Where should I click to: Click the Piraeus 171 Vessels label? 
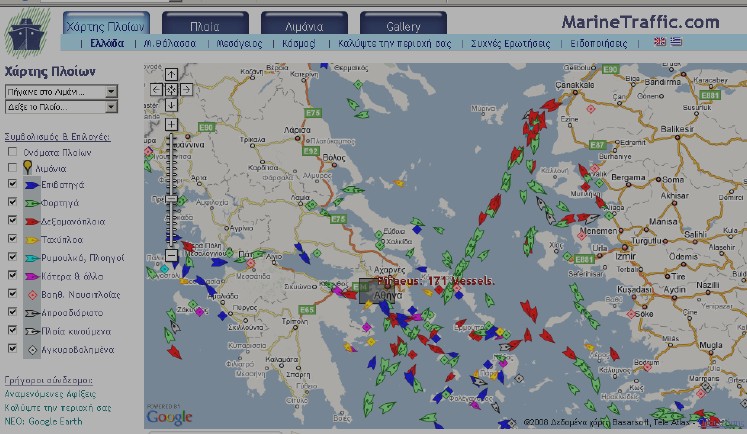click(x=435, y=281)
